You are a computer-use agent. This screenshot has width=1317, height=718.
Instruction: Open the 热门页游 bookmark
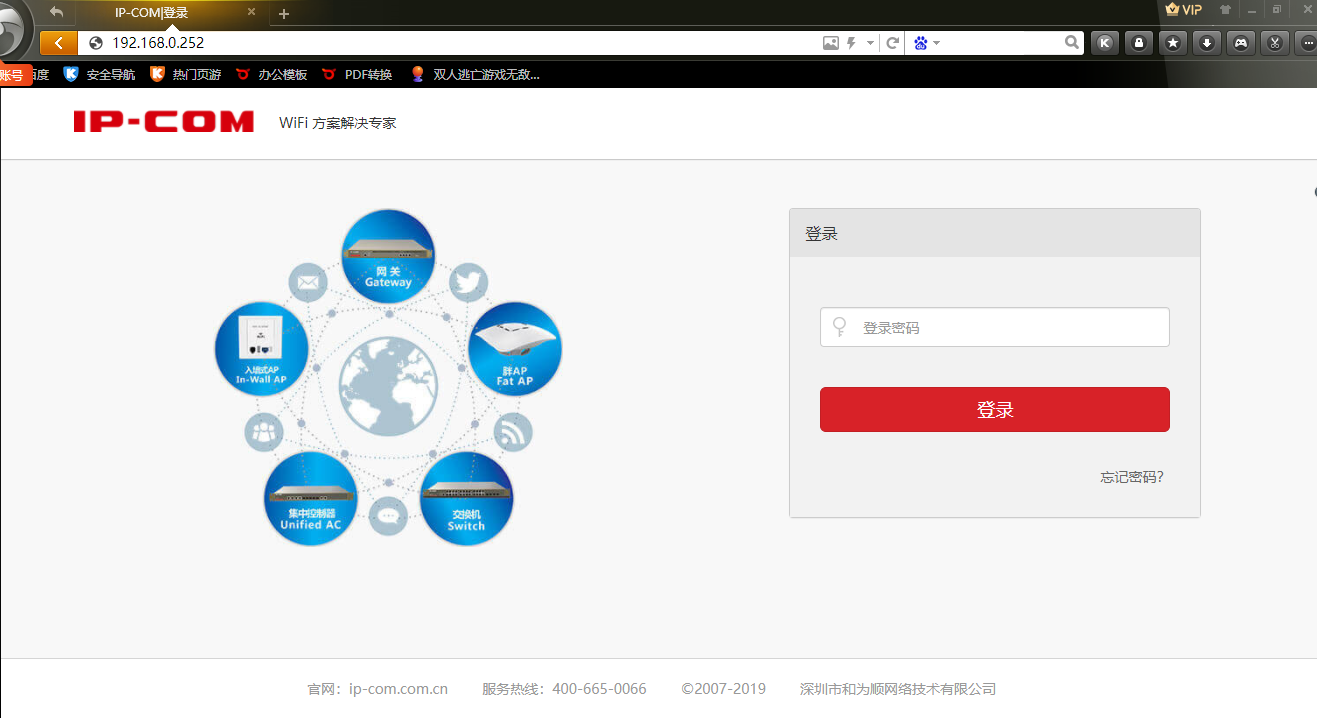click(186, 74)
